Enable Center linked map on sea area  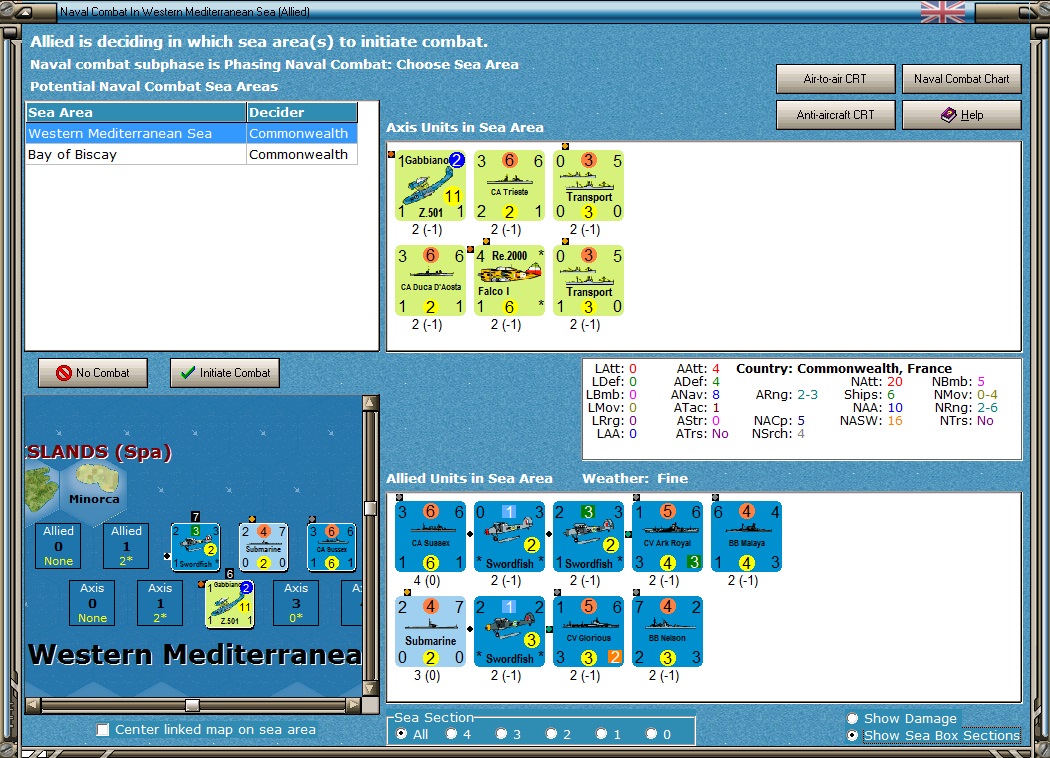click(102, 730)
